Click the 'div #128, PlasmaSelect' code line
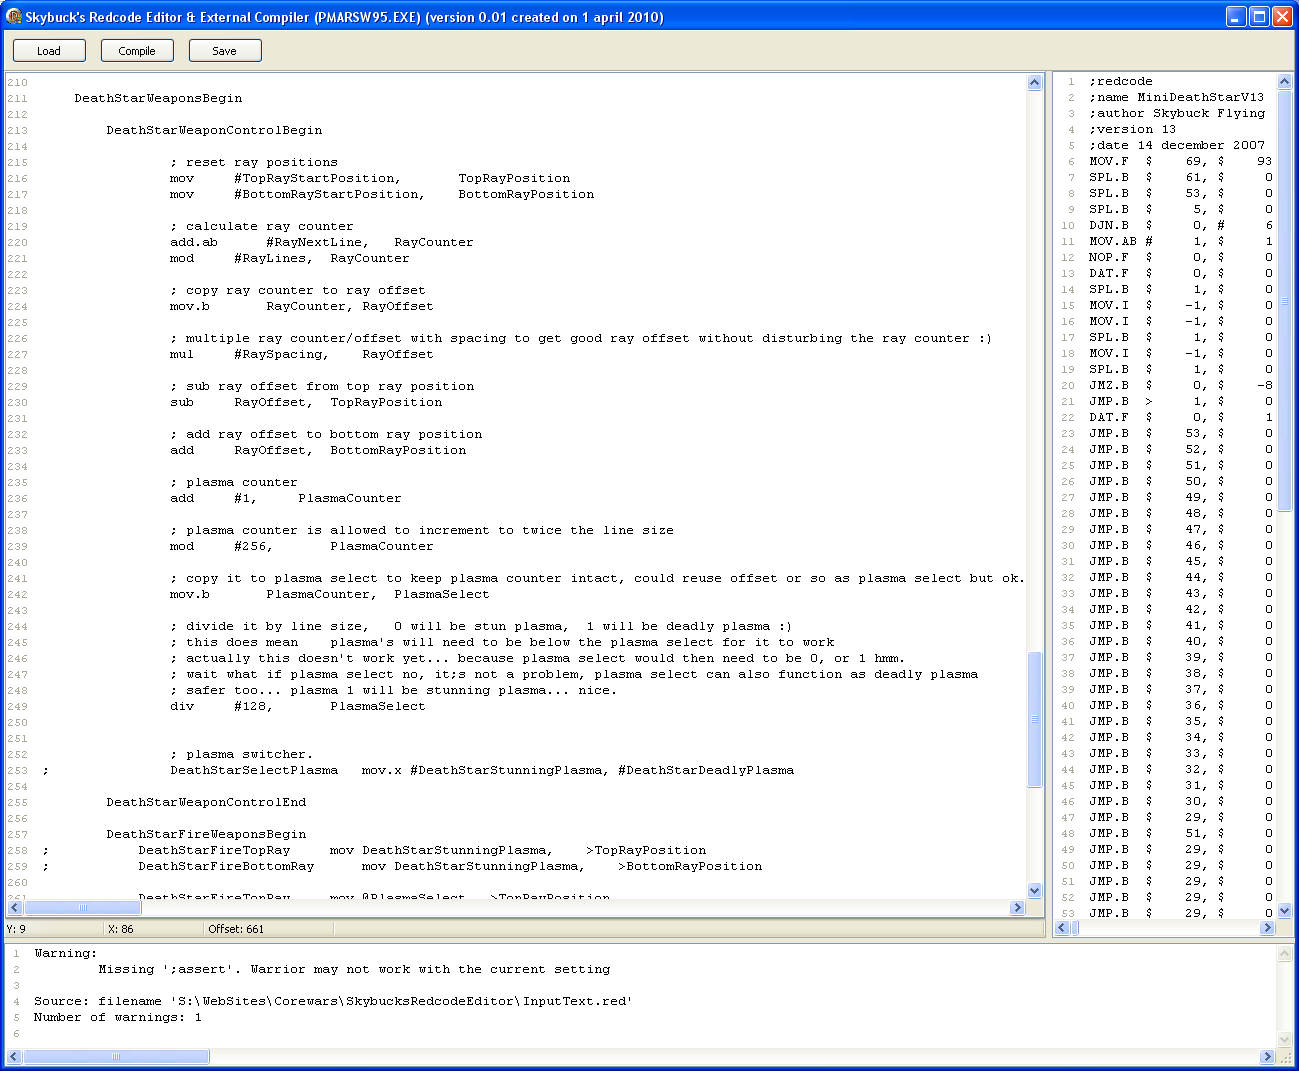The height and width of the screenshot is (1071, 1299). (x=297, y=706)
